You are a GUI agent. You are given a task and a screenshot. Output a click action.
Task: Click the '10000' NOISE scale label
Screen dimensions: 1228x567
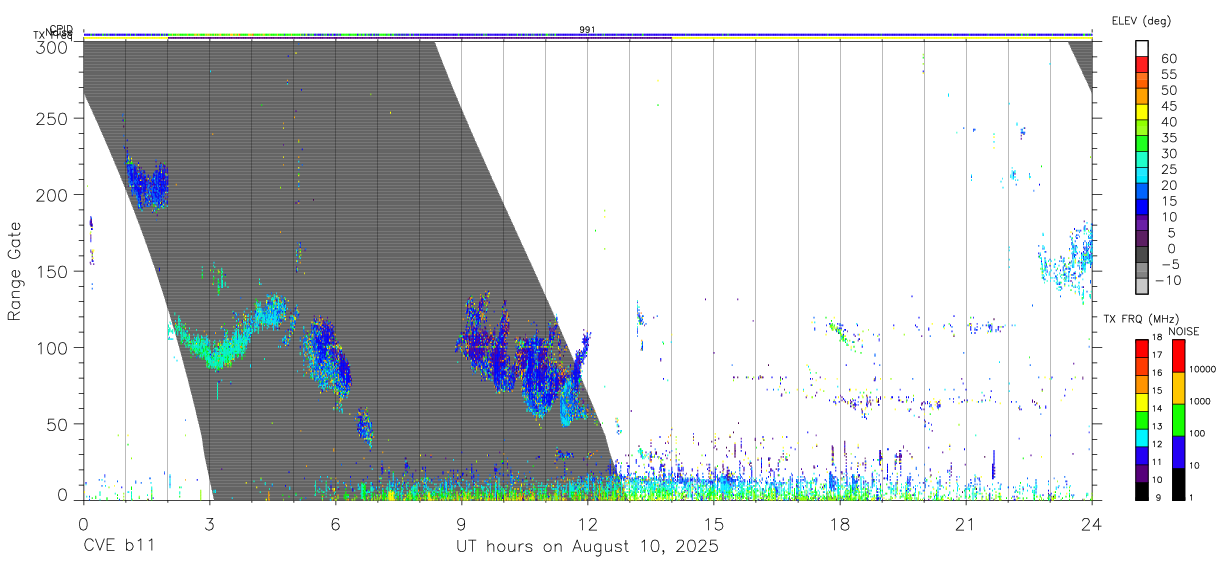(1203, 369)
